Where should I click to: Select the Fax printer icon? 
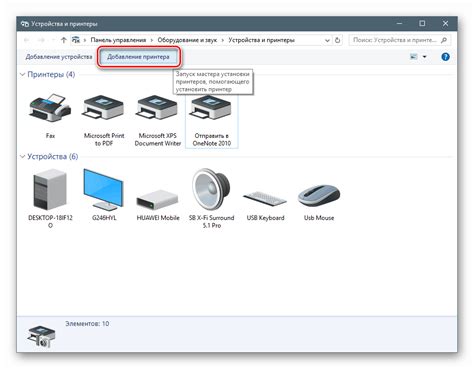click(50, 109)
